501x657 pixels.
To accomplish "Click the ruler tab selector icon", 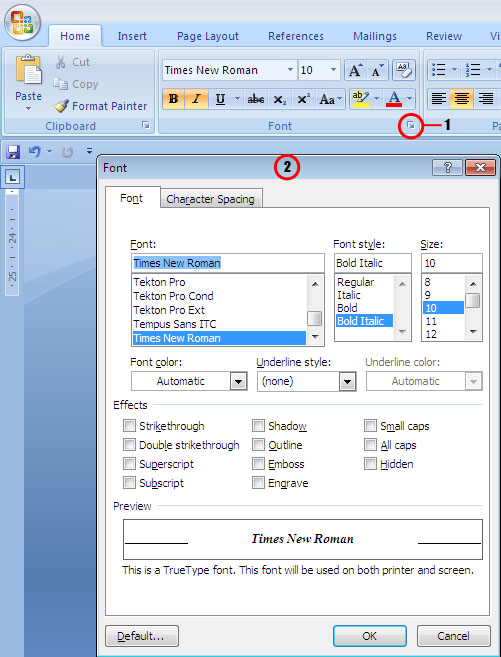I will point(13,178).
